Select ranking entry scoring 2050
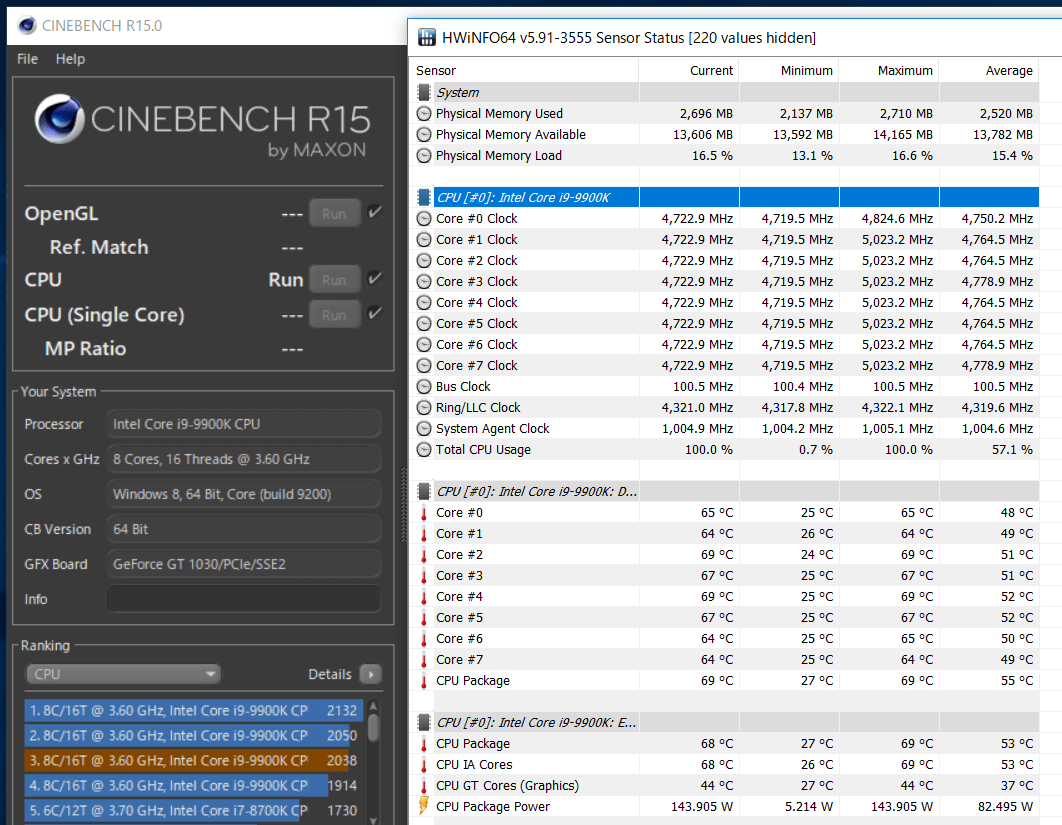The width and height of the screenshot is (1062, 825). coord(194,736)
